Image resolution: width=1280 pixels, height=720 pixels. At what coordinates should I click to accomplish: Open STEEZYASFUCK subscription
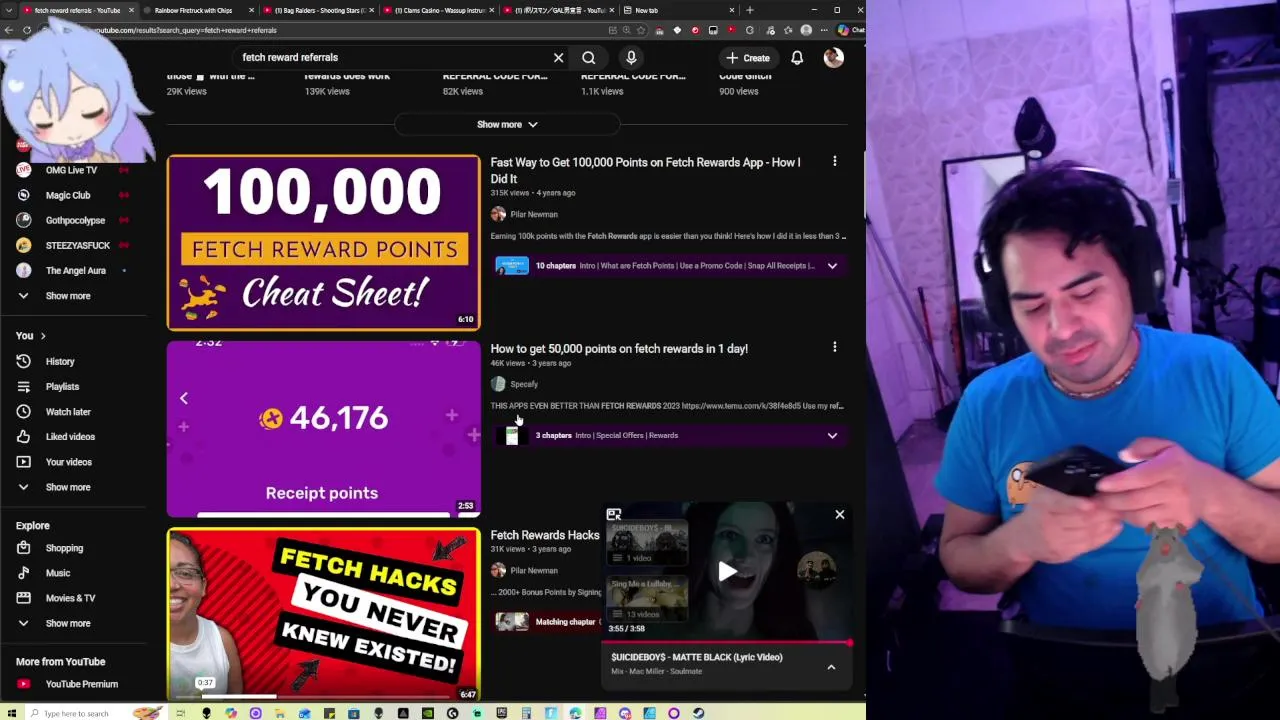click(77, 245)
